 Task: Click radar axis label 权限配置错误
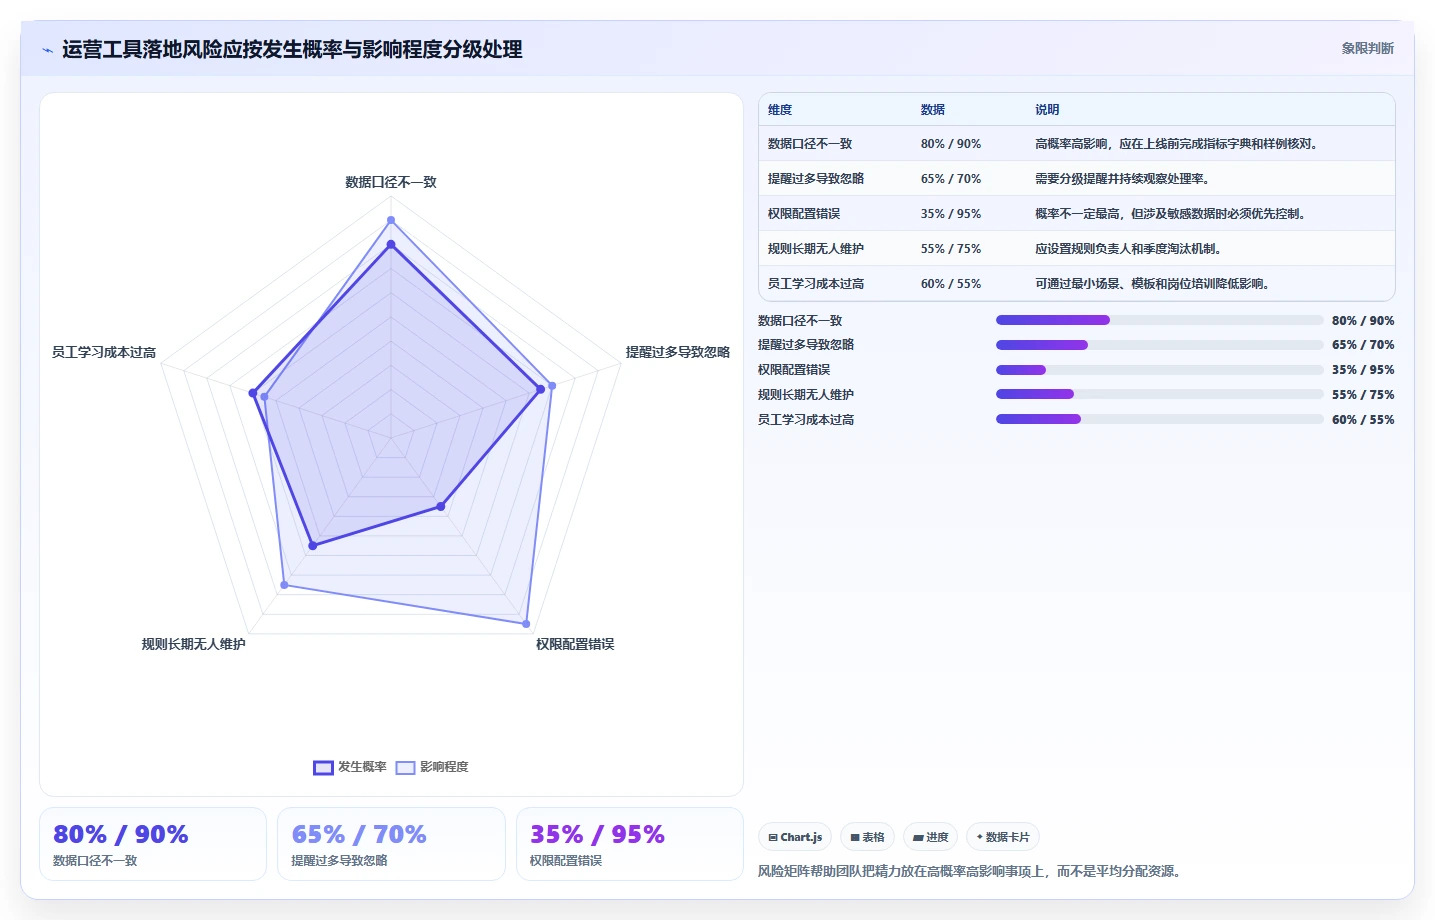(x=575, y=644)
